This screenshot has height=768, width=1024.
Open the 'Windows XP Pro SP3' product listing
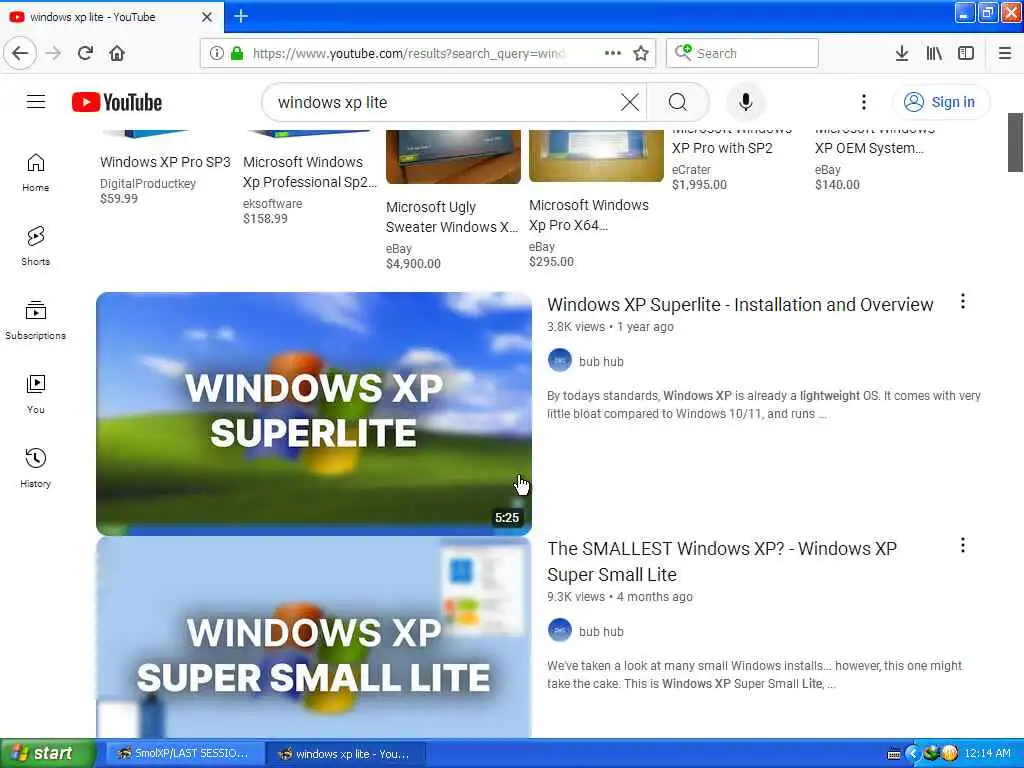[x=165, y=162]
